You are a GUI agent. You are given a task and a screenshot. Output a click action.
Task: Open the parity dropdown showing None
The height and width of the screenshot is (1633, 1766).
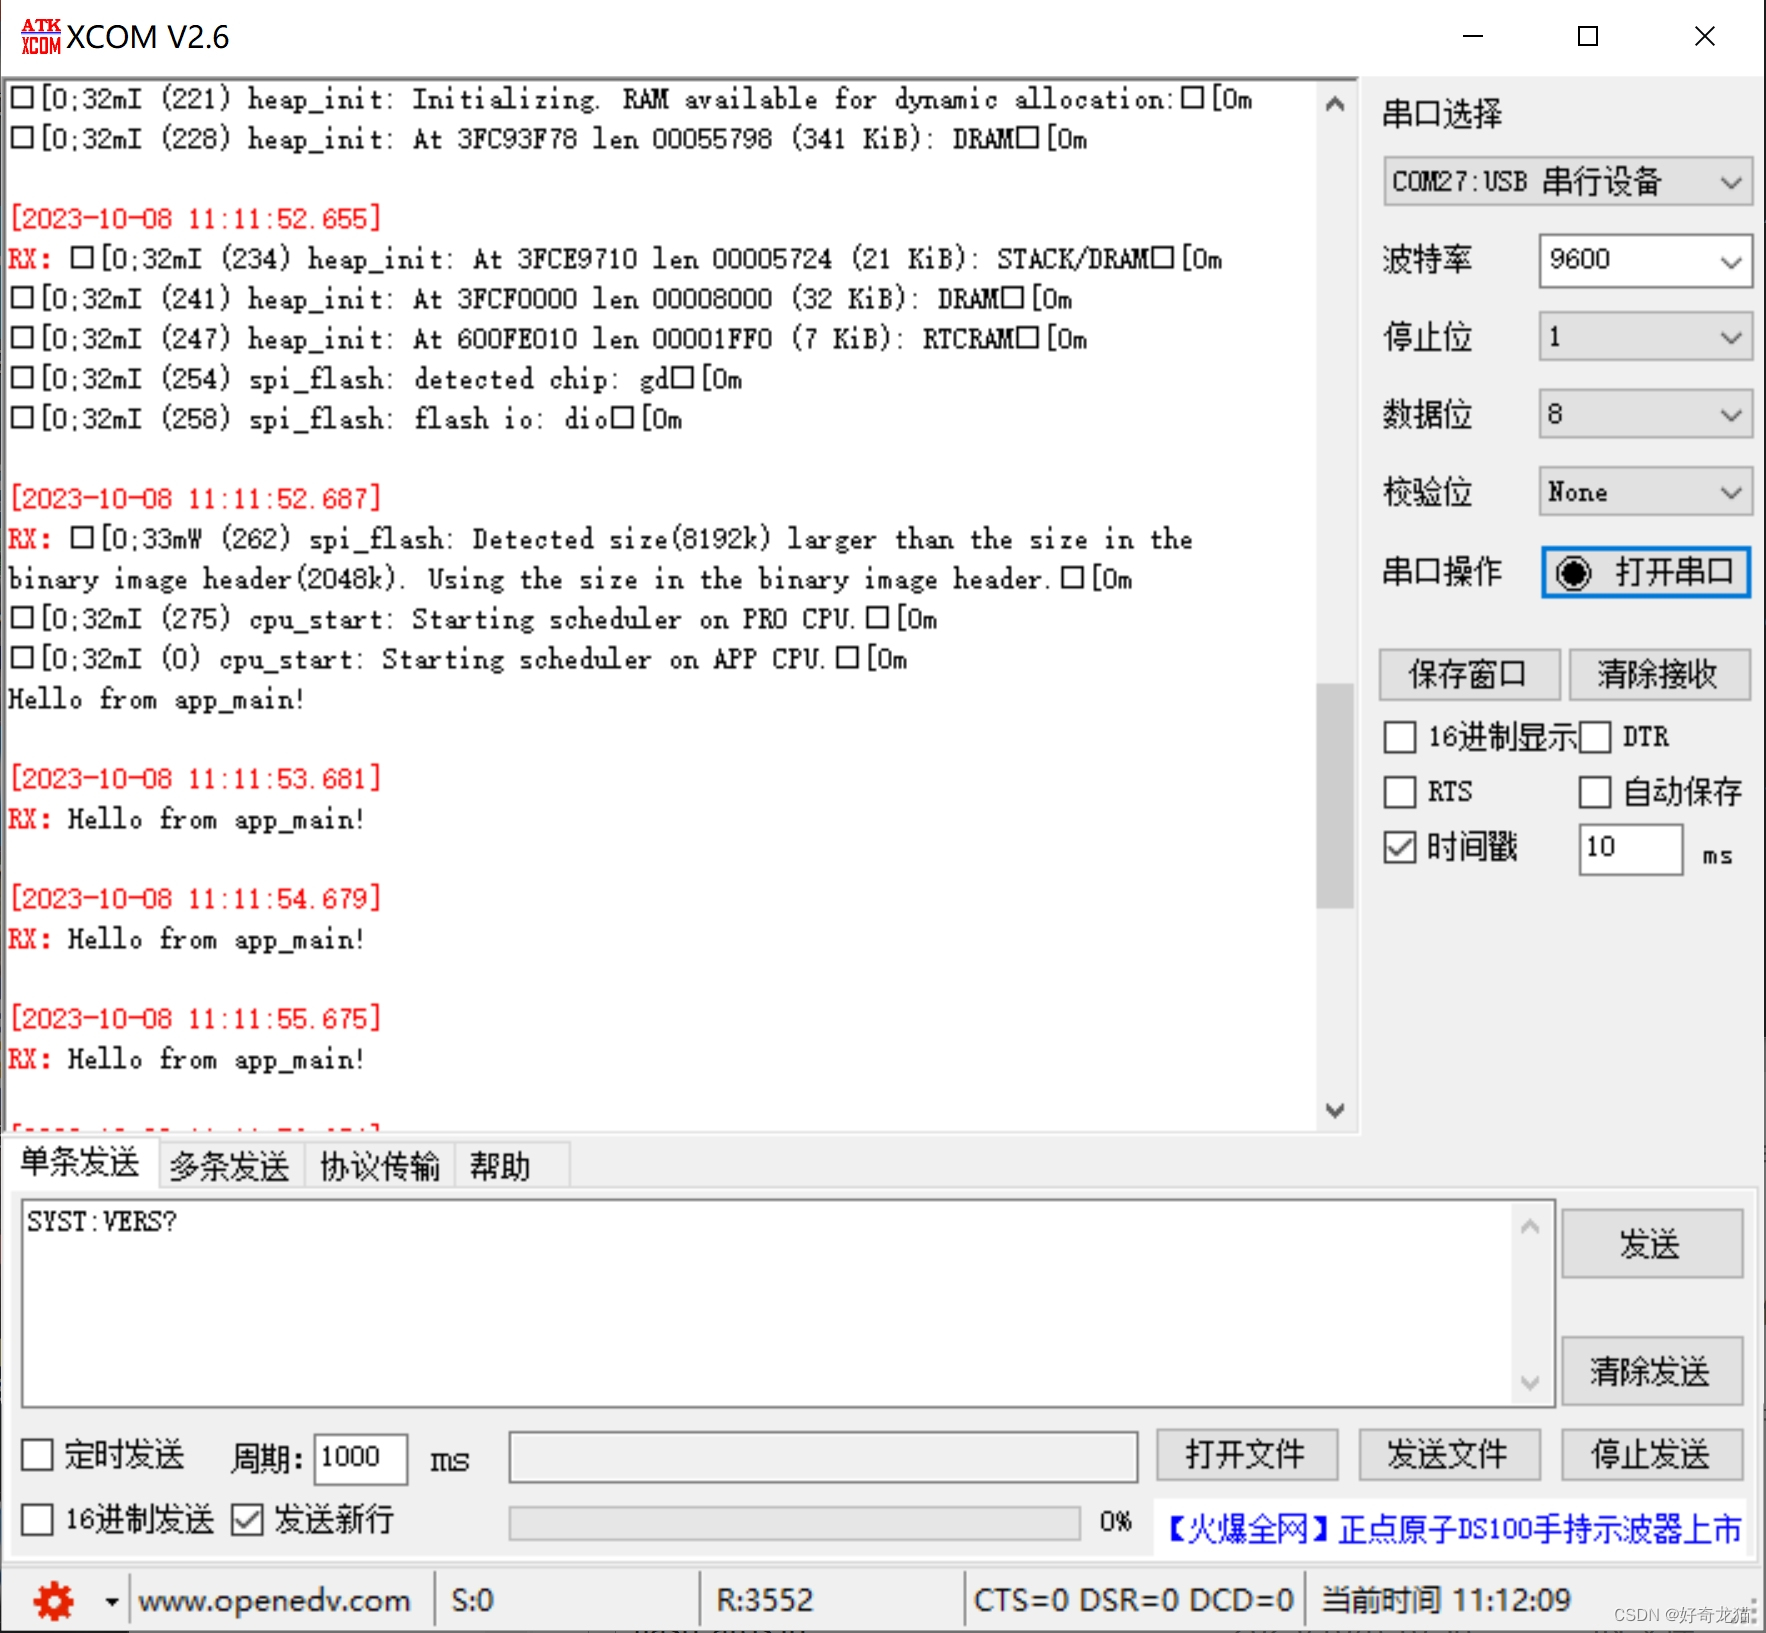[x=1645, y=491]
